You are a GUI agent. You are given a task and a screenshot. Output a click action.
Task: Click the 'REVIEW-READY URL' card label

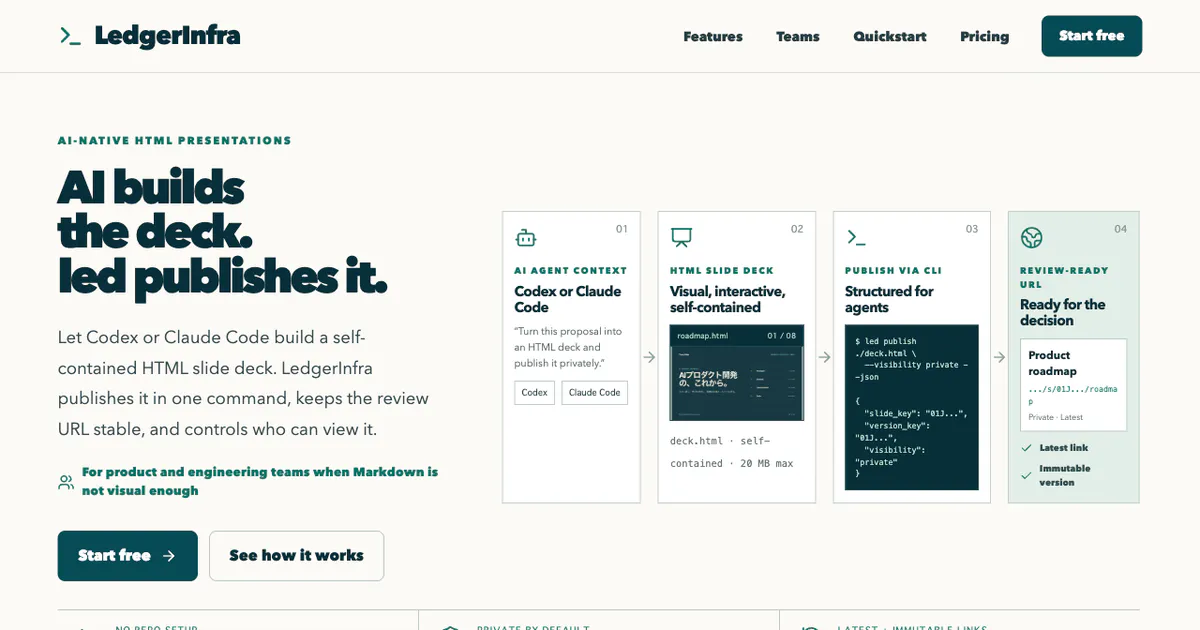pos(1064,278)
